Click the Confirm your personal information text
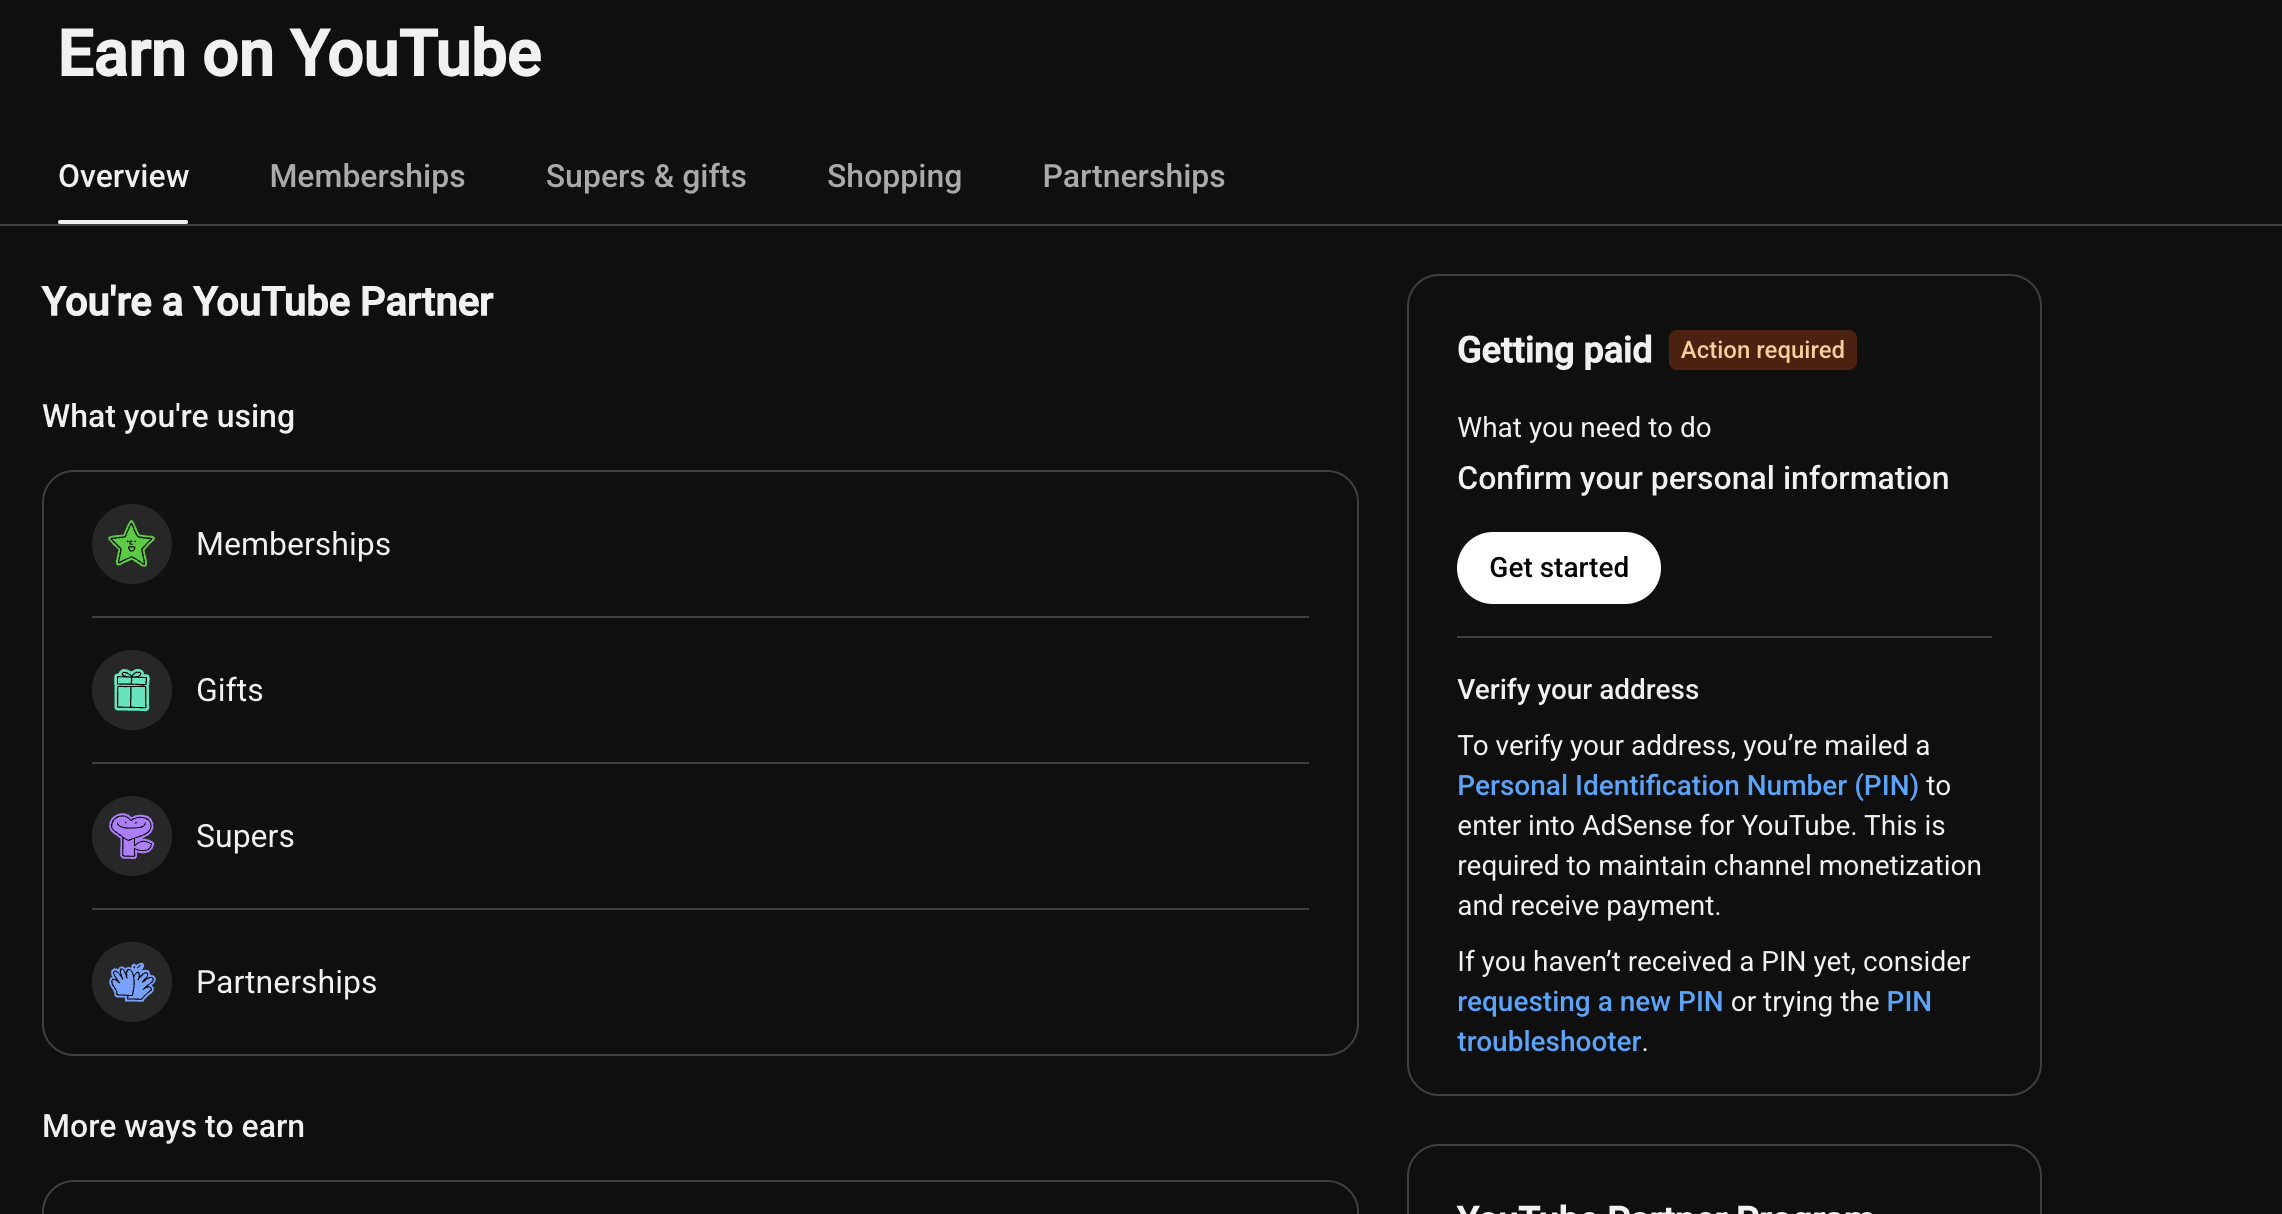This screenshot has height=1214, width=2282. 1703,478
